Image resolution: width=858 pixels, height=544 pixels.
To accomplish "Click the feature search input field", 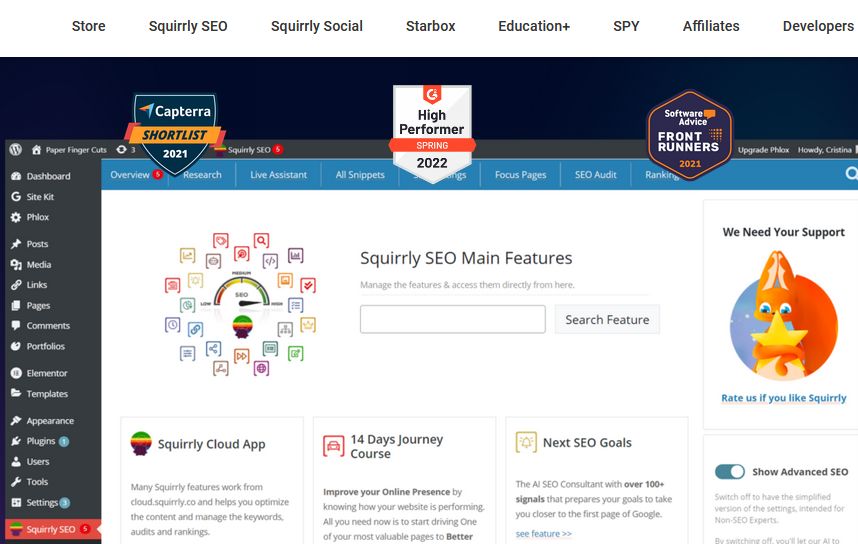I will (x=453, y=319).
